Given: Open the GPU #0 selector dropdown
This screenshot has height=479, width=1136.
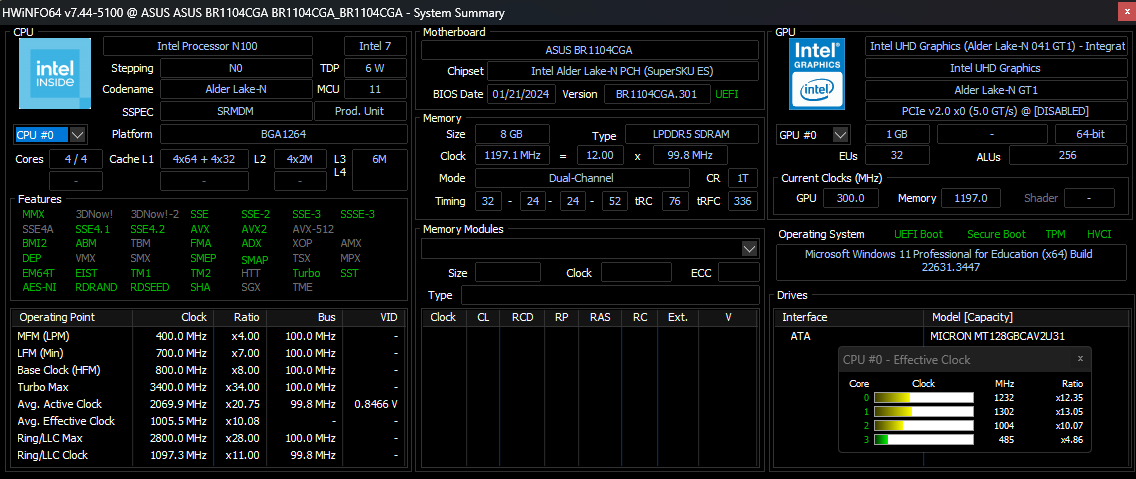Looking at the screenshot, I should coord(813,134).
